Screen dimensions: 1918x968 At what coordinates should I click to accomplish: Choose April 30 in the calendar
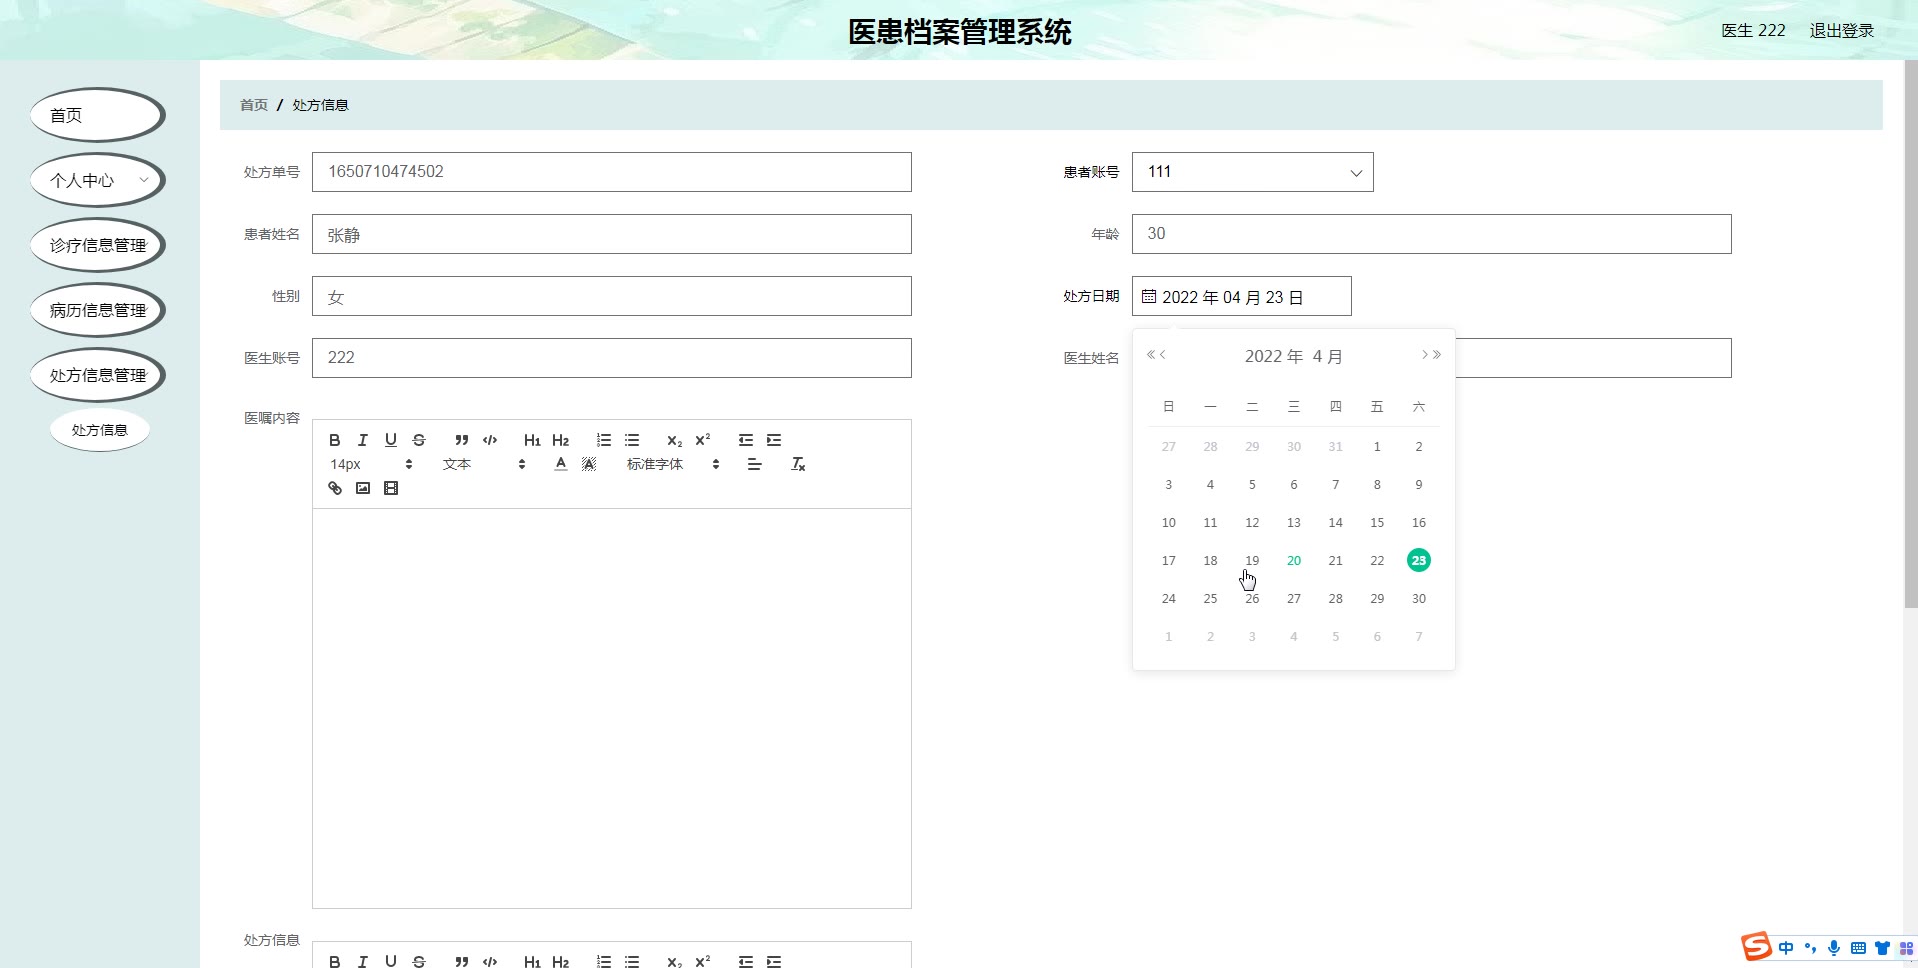click(x=1419, y=599)
